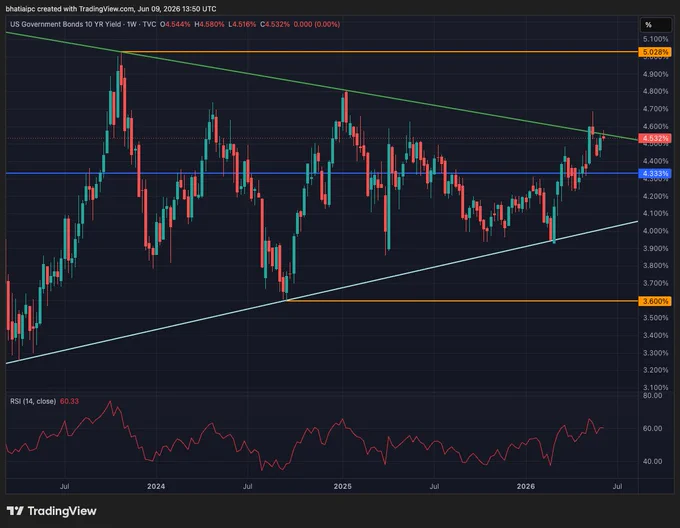
Task: Click the 2026 label on time axis
Action: click(526, 486)
